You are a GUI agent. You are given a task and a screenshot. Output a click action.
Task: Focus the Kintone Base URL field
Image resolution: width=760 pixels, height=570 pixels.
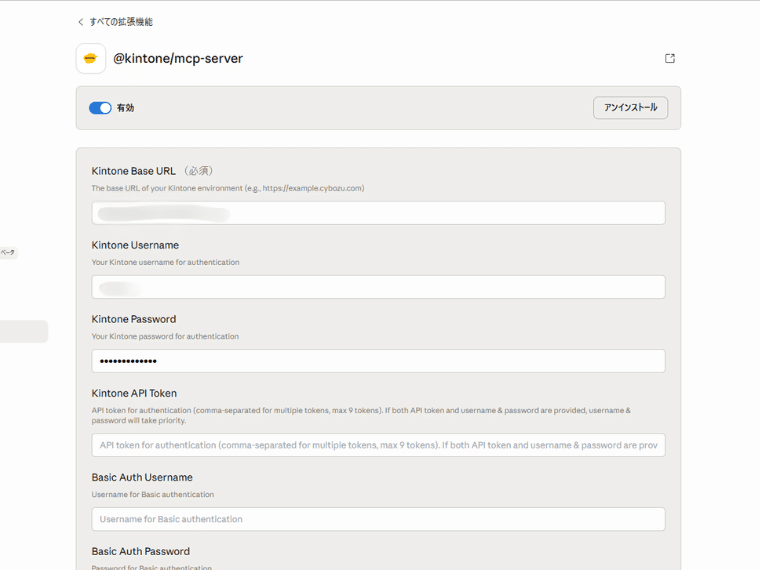coord(378,213)
